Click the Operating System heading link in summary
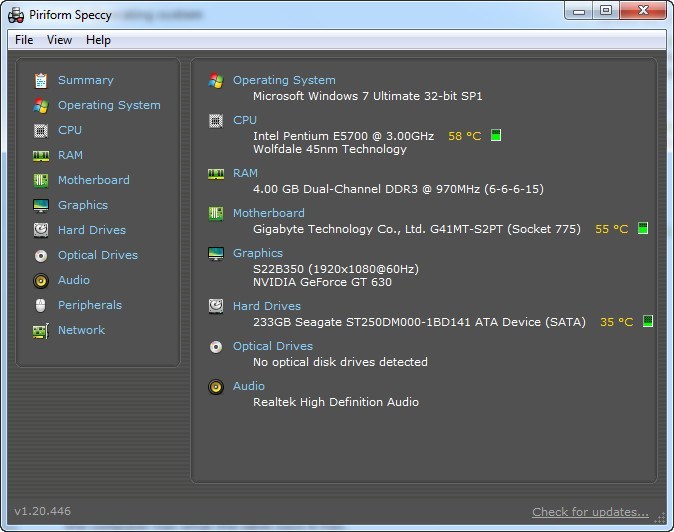This screenshot has width=674, height=532. coord(284,80)
